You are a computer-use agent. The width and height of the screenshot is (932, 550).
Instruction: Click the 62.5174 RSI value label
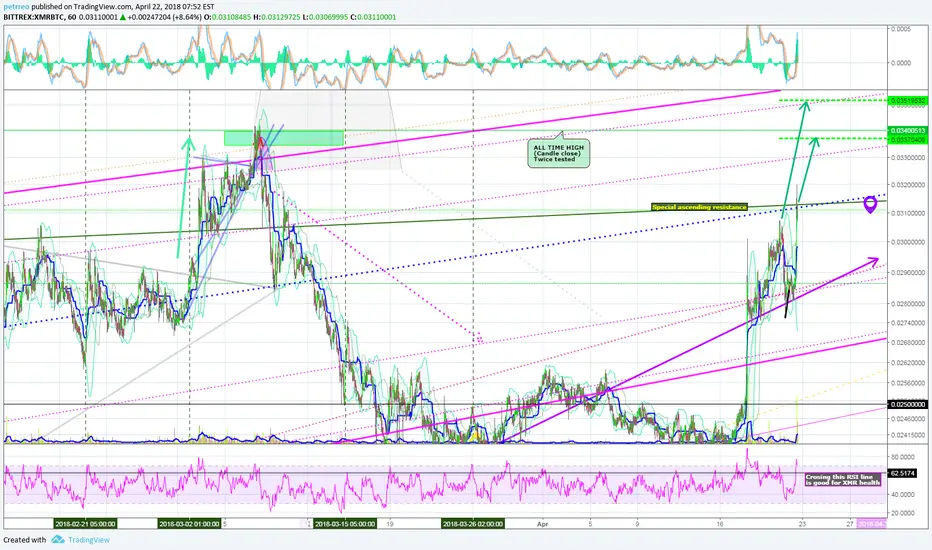coord(902,473)
